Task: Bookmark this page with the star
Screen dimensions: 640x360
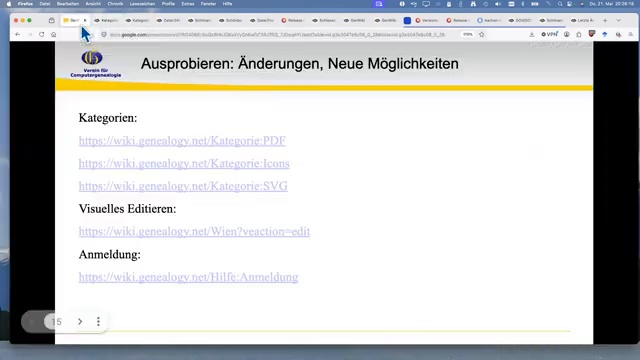Action: click(x=482, y=35)
